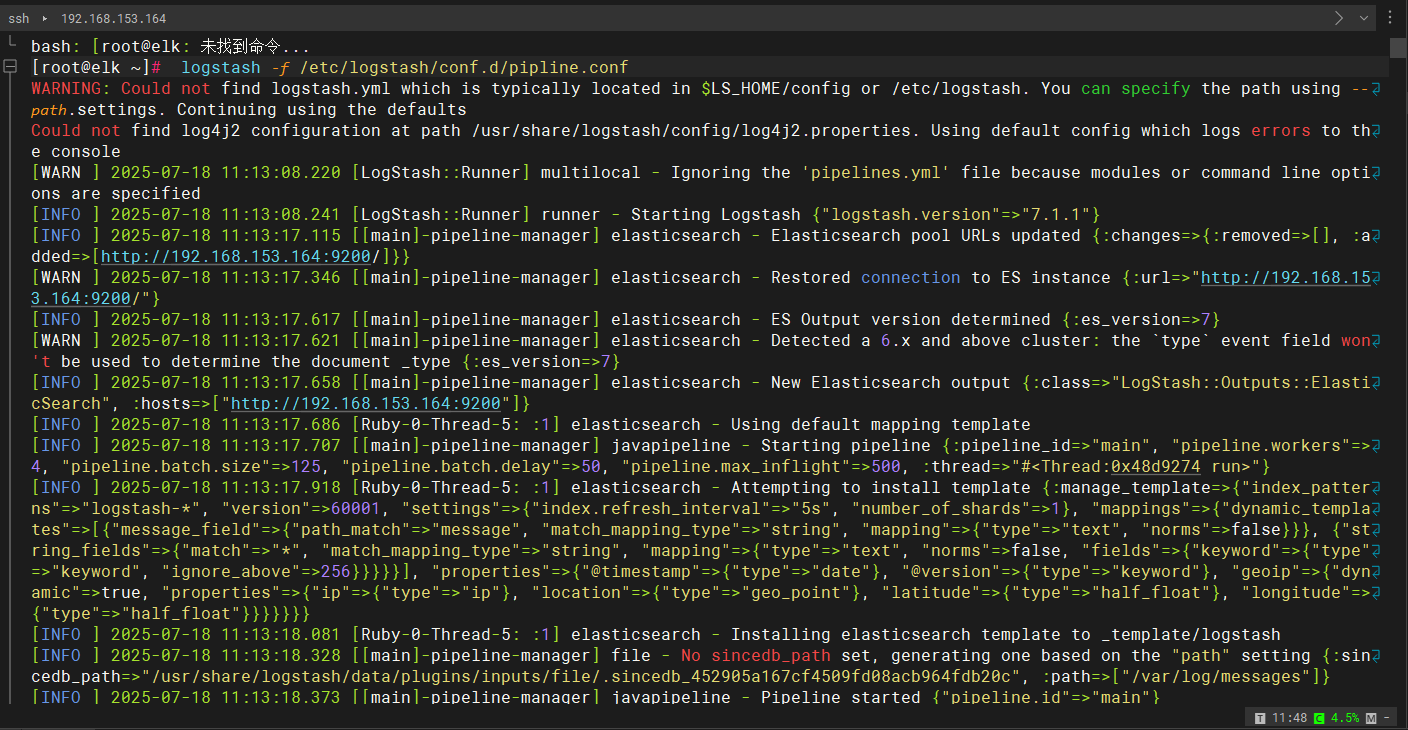The image size is (1408, 730).
Task: Click the 'bash:' text on the first line
Action: 55,47
